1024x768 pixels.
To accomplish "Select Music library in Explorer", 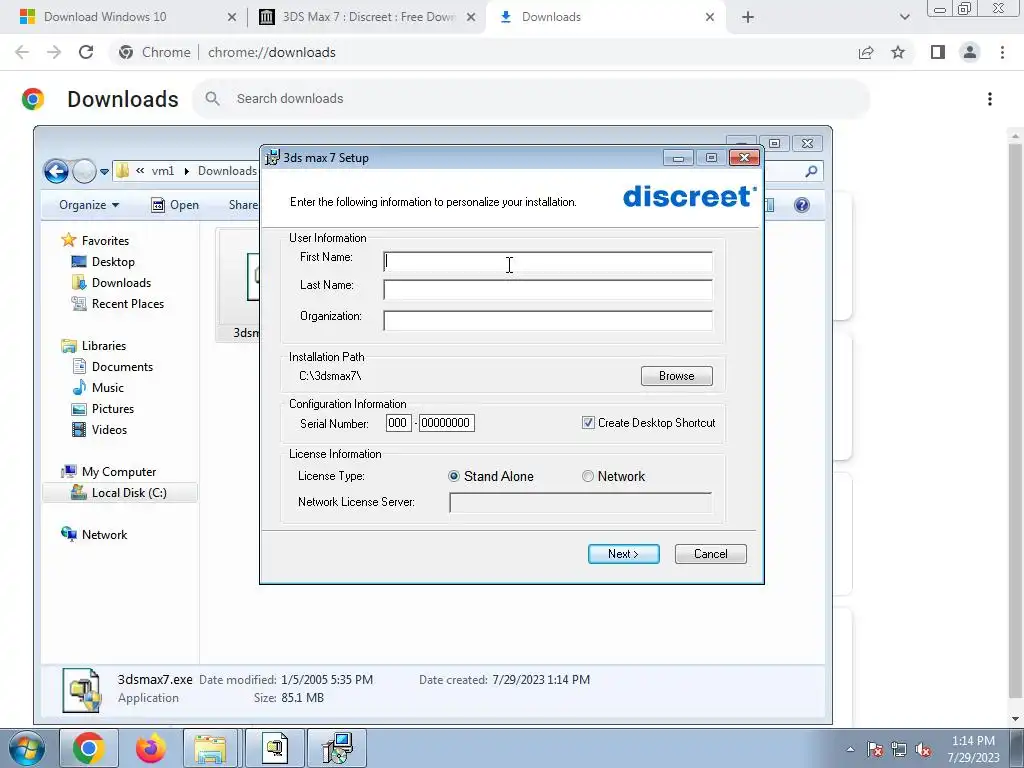I will point(108,388).
